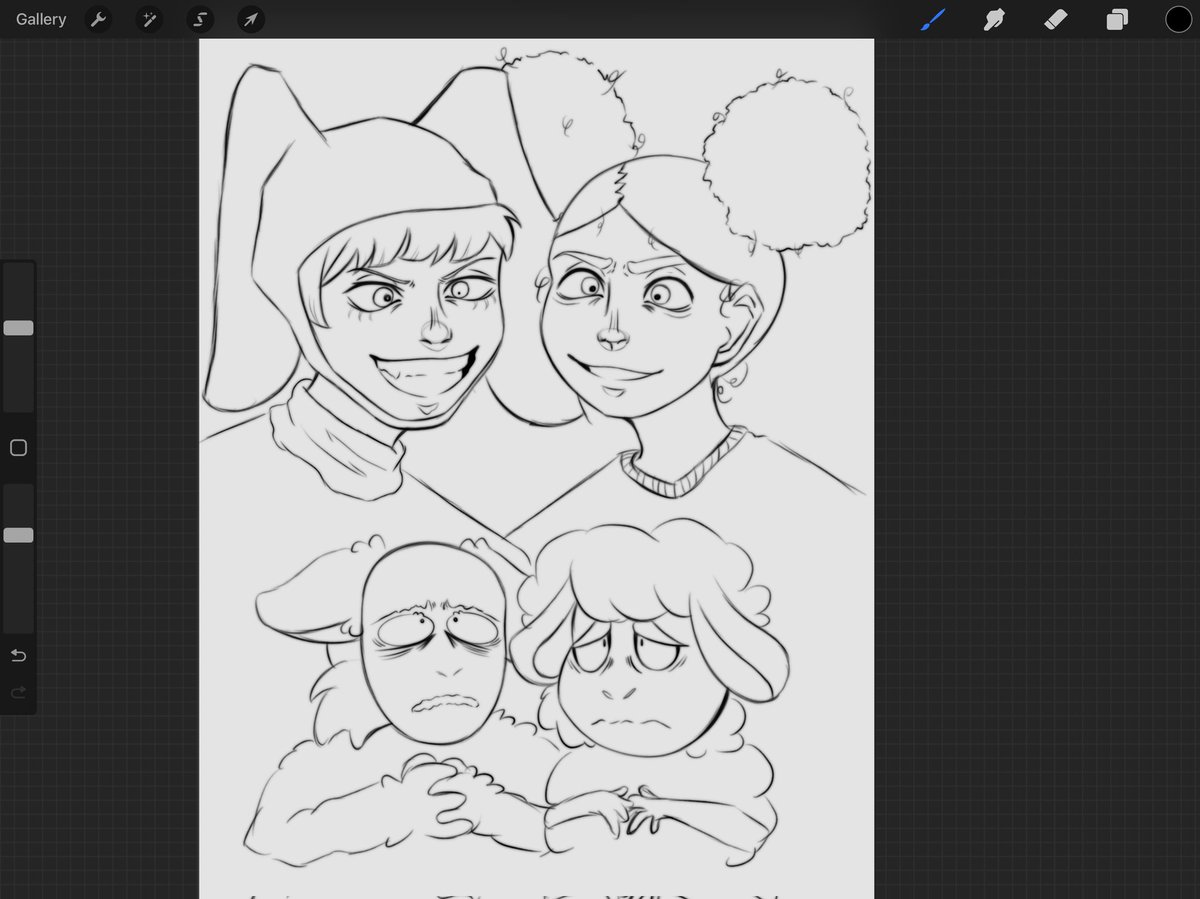
Task: Select the Eraser tool
Action: point(1056,19)
